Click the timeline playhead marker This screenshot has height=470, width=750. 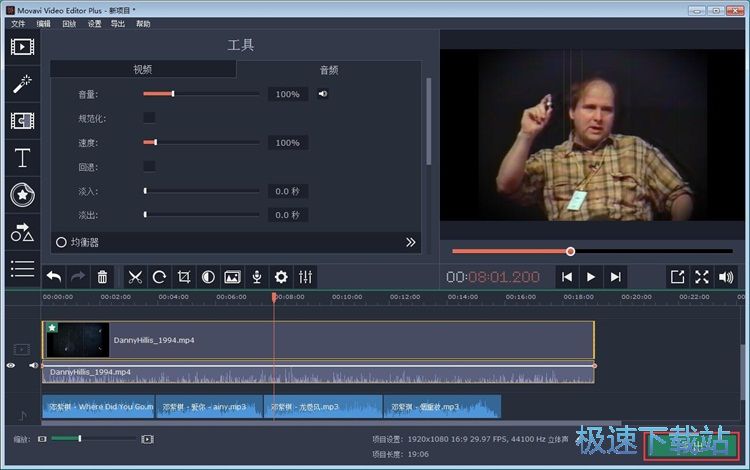click(274, 297)
